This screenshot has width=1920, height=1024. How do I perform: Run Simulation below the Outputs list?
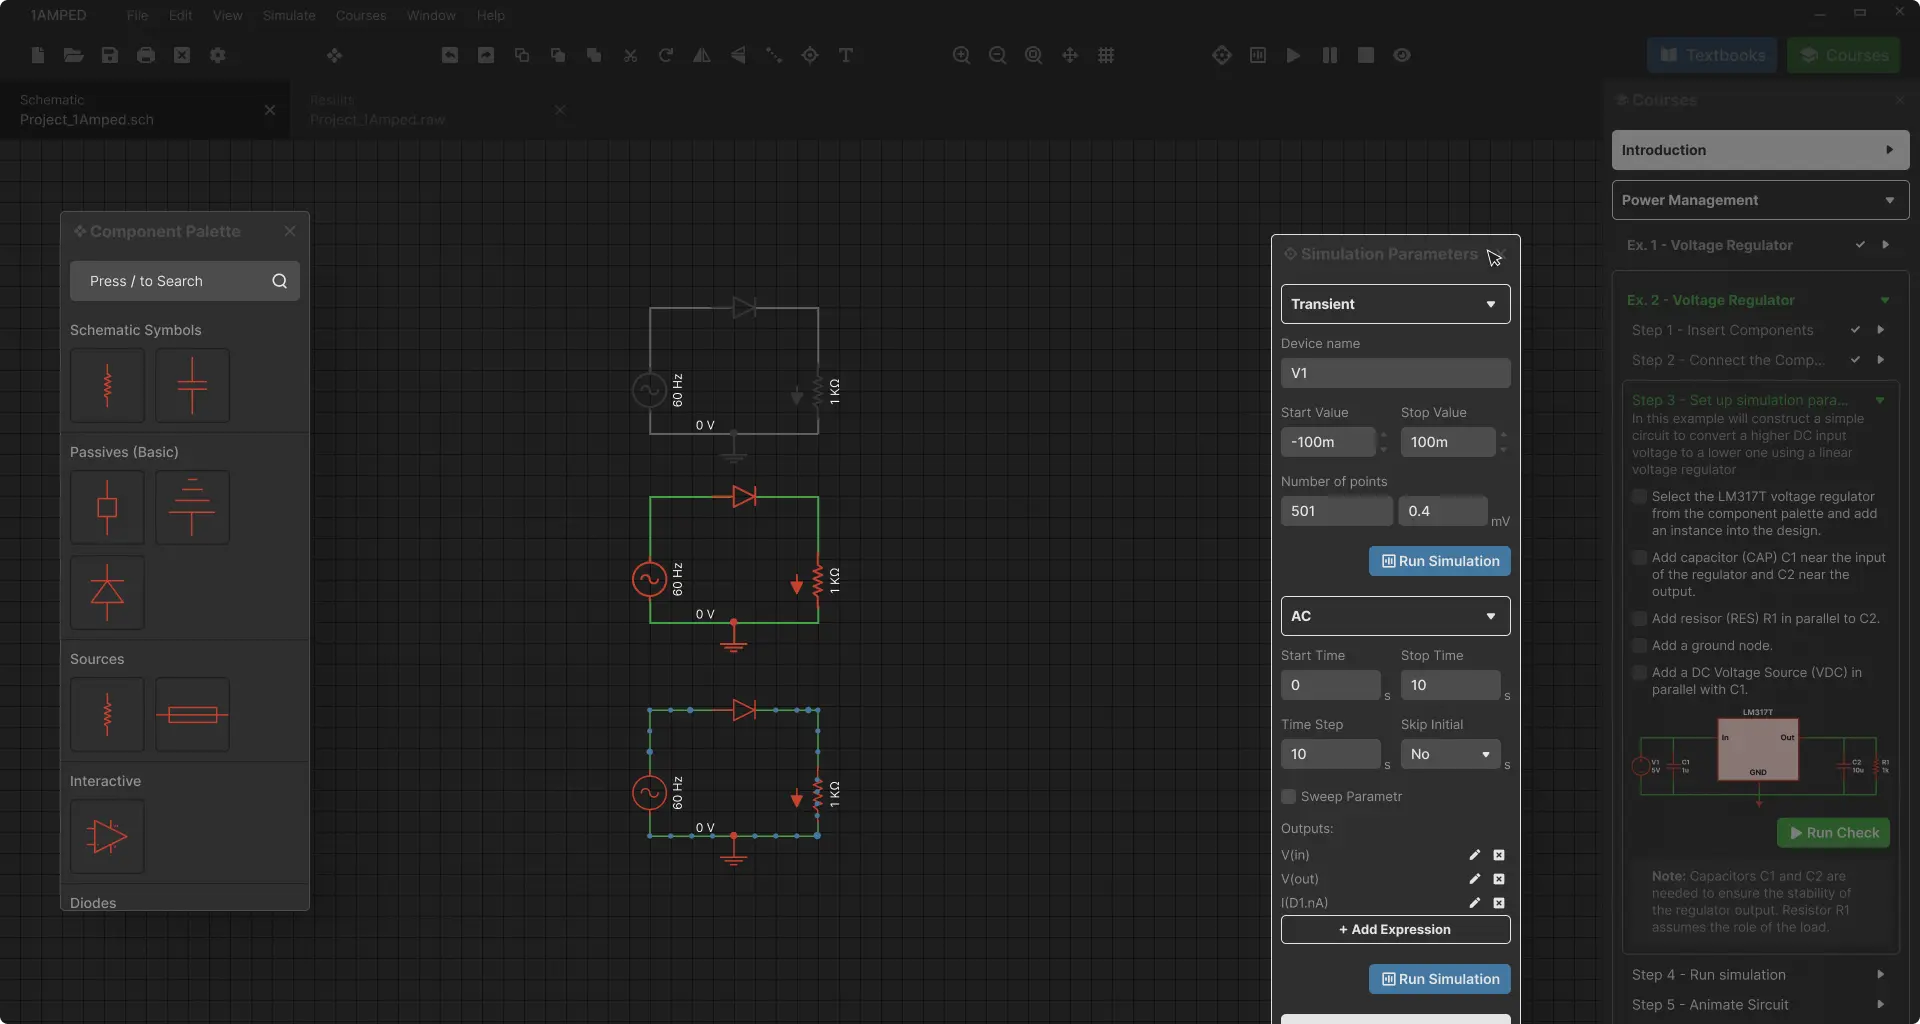coord(1440,979)
